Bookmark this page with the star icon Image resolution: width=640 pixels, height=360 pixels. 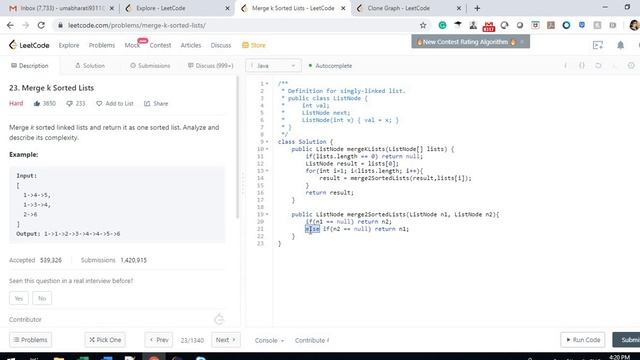(423, 25)
